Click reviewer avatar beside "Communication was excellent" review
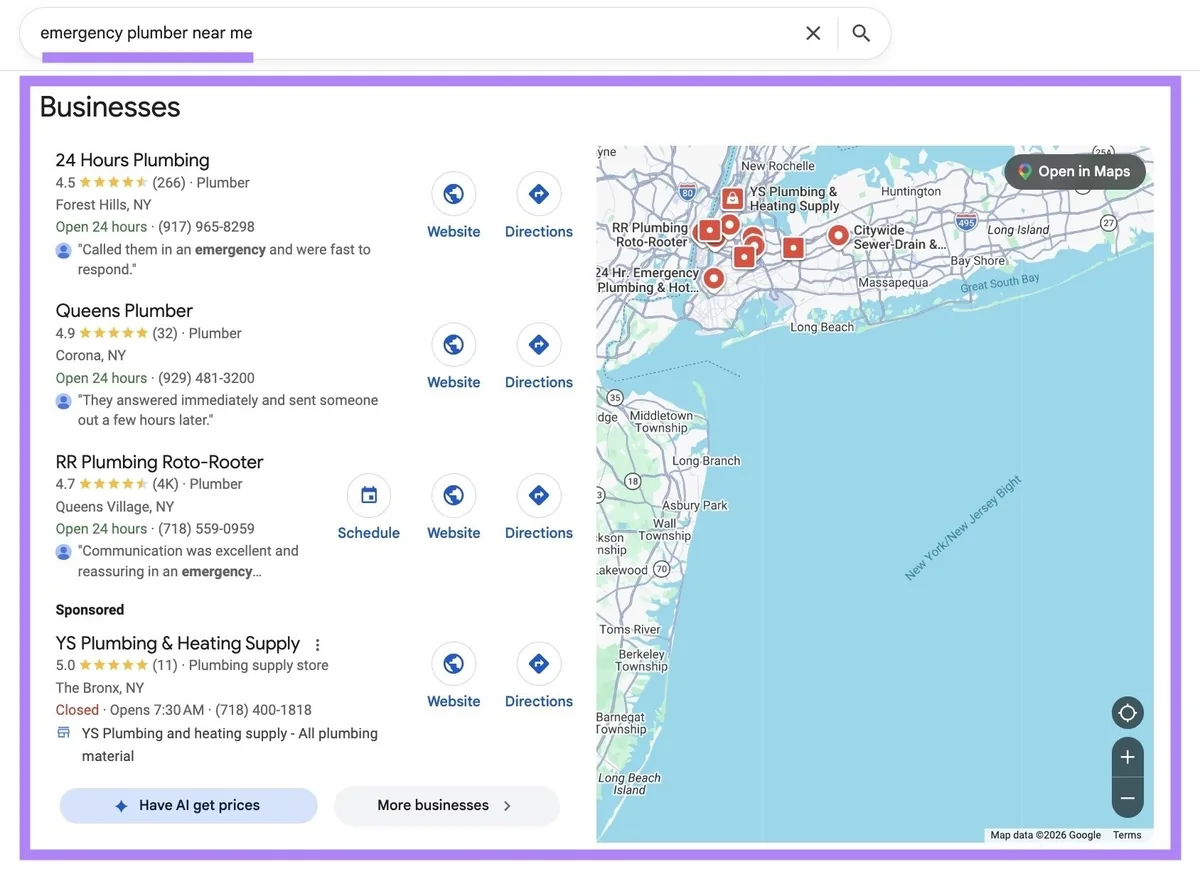The width and height of the screenshot is (1200, 874). (64, 552)
